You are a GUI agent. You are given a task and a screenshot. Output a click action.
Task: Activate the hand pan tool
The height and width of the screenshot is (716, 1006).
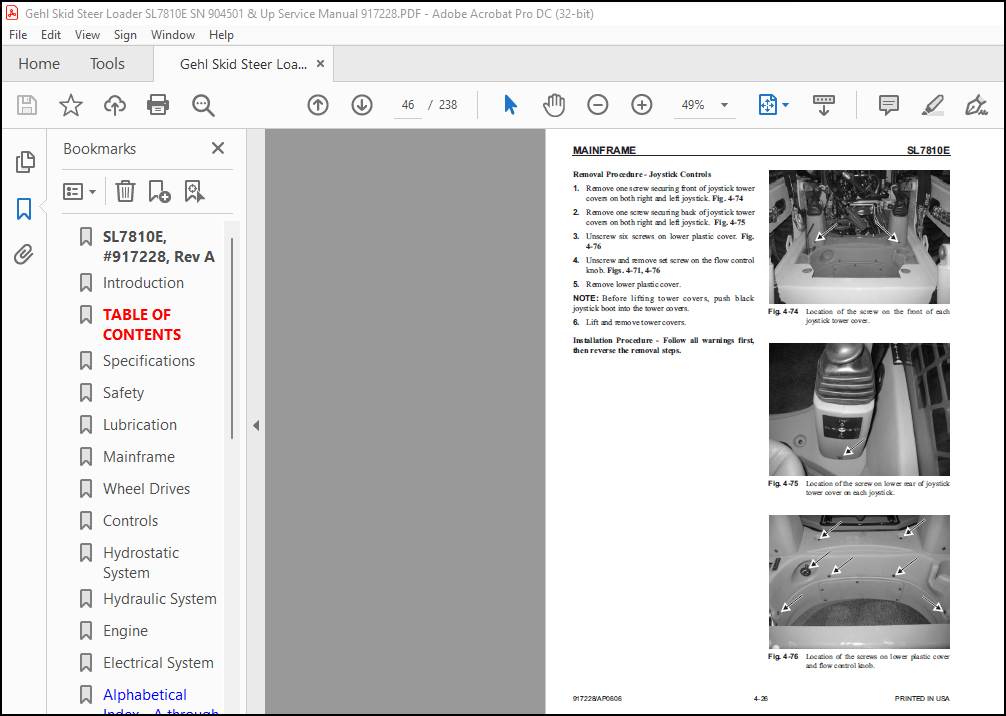point(554,105)
